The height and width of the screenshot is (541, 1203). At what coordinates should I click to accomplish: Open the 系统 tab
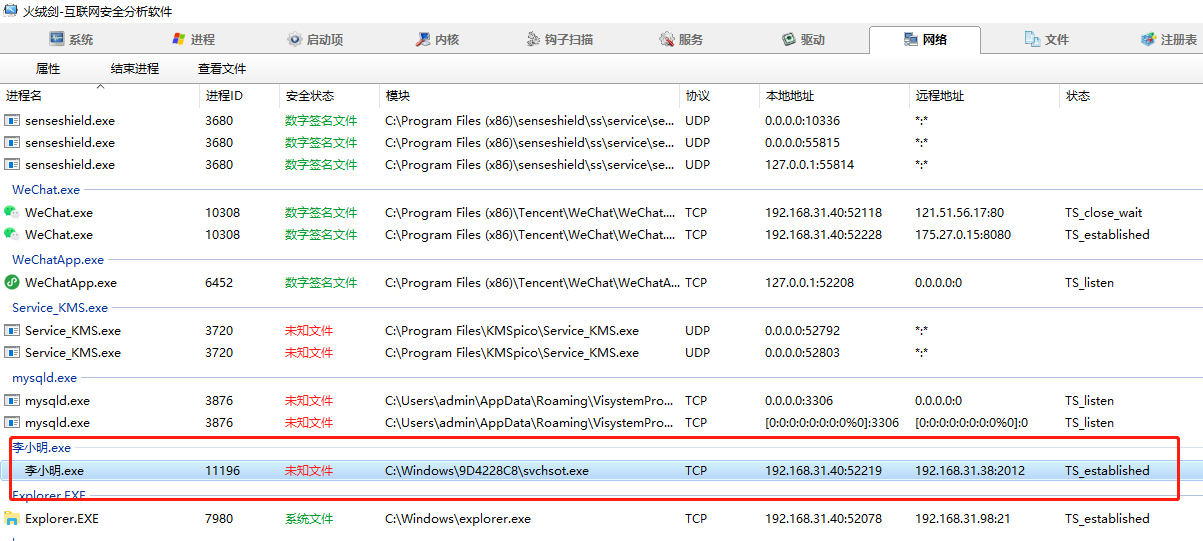pyautogui.click(x=70, y=39)
